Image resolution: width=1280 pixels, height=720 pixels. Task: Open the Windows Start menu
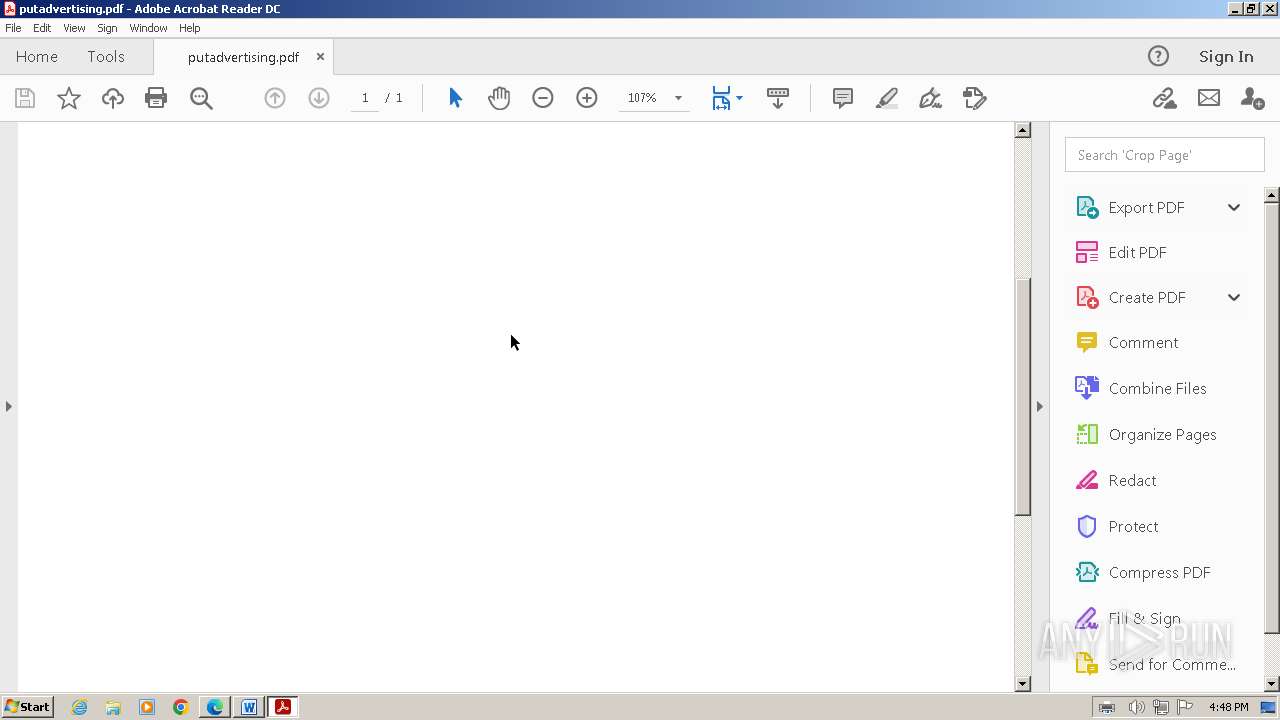tap(28, 707)
